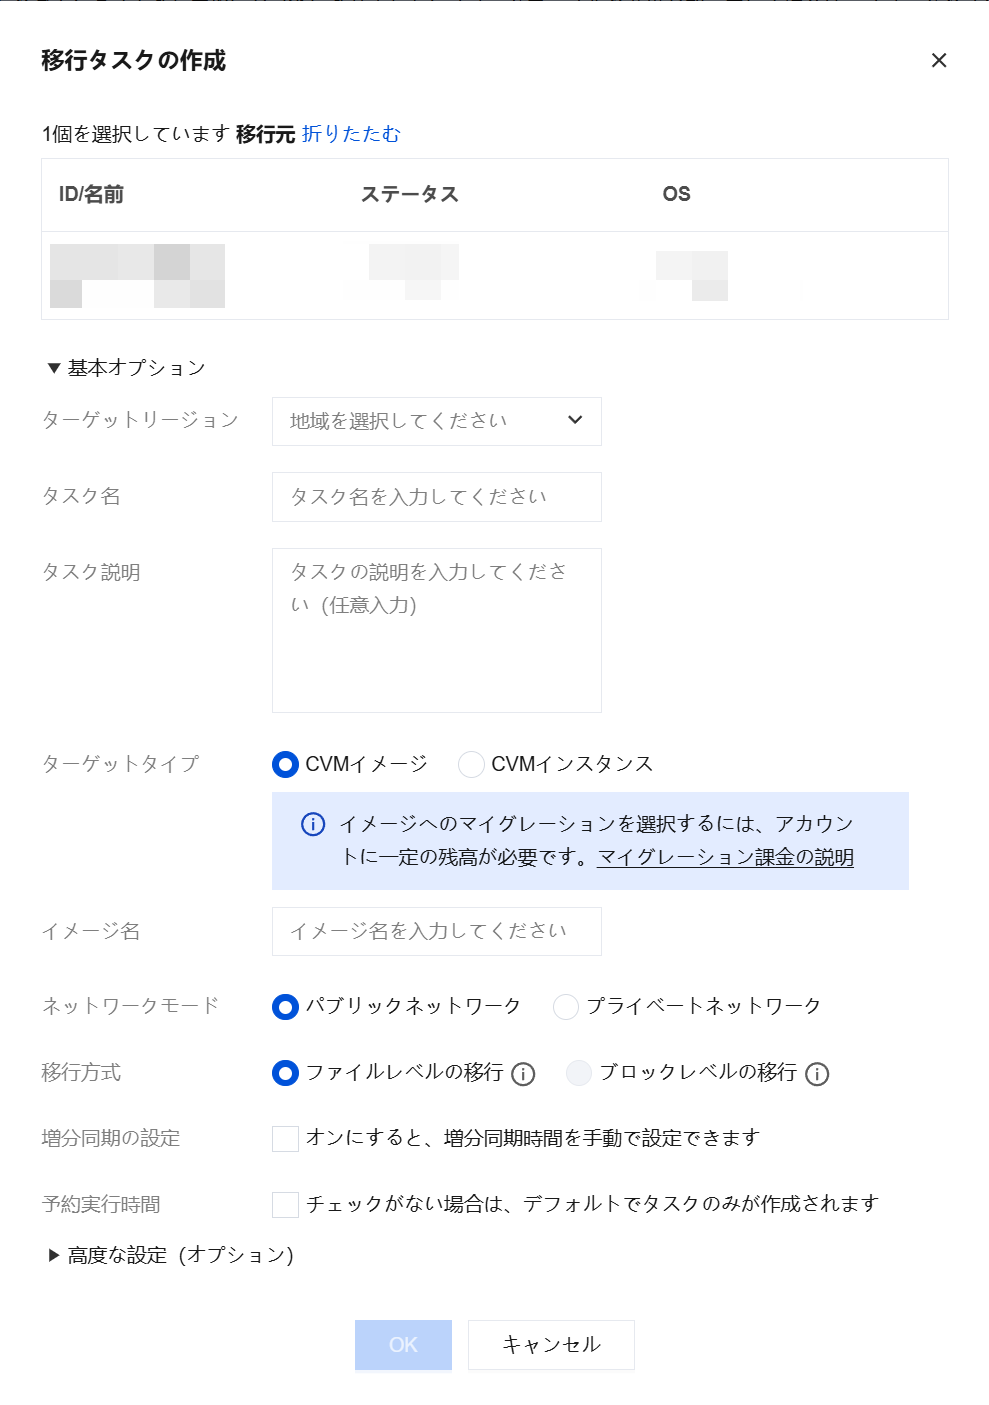Click the OK button
The height and width of the screenshot is (1405, 989).
pyautogui.click(x=403, y=1345)
